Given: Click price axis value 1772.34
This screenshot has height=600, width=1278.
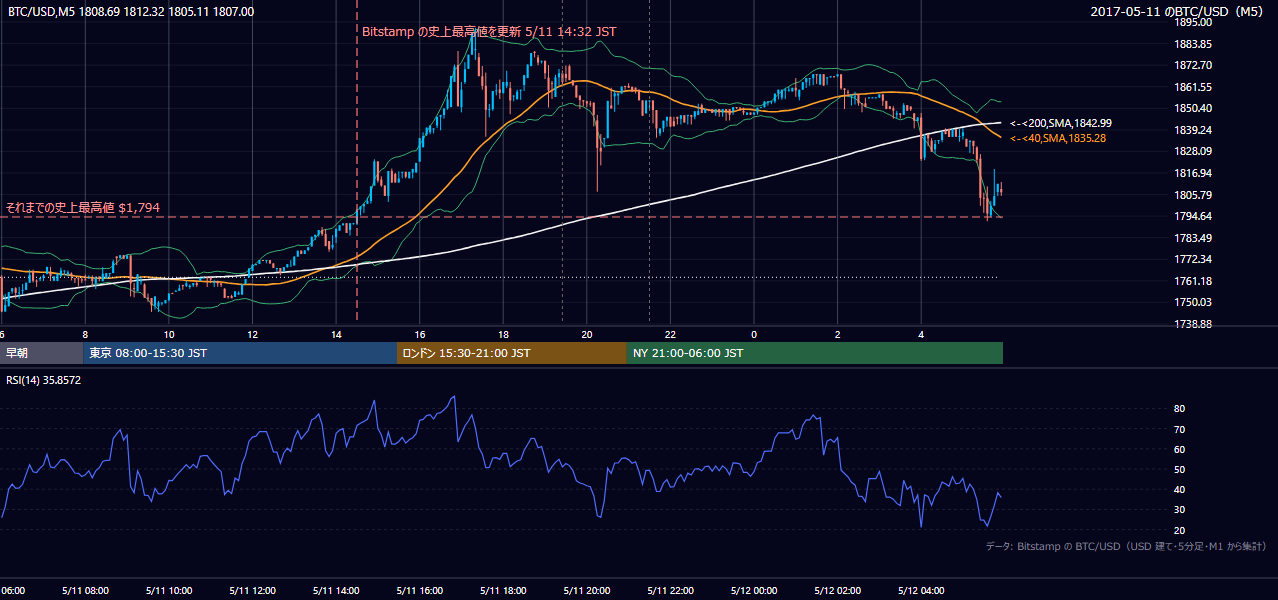Looking at the screenshot, I should [1194, 259].
